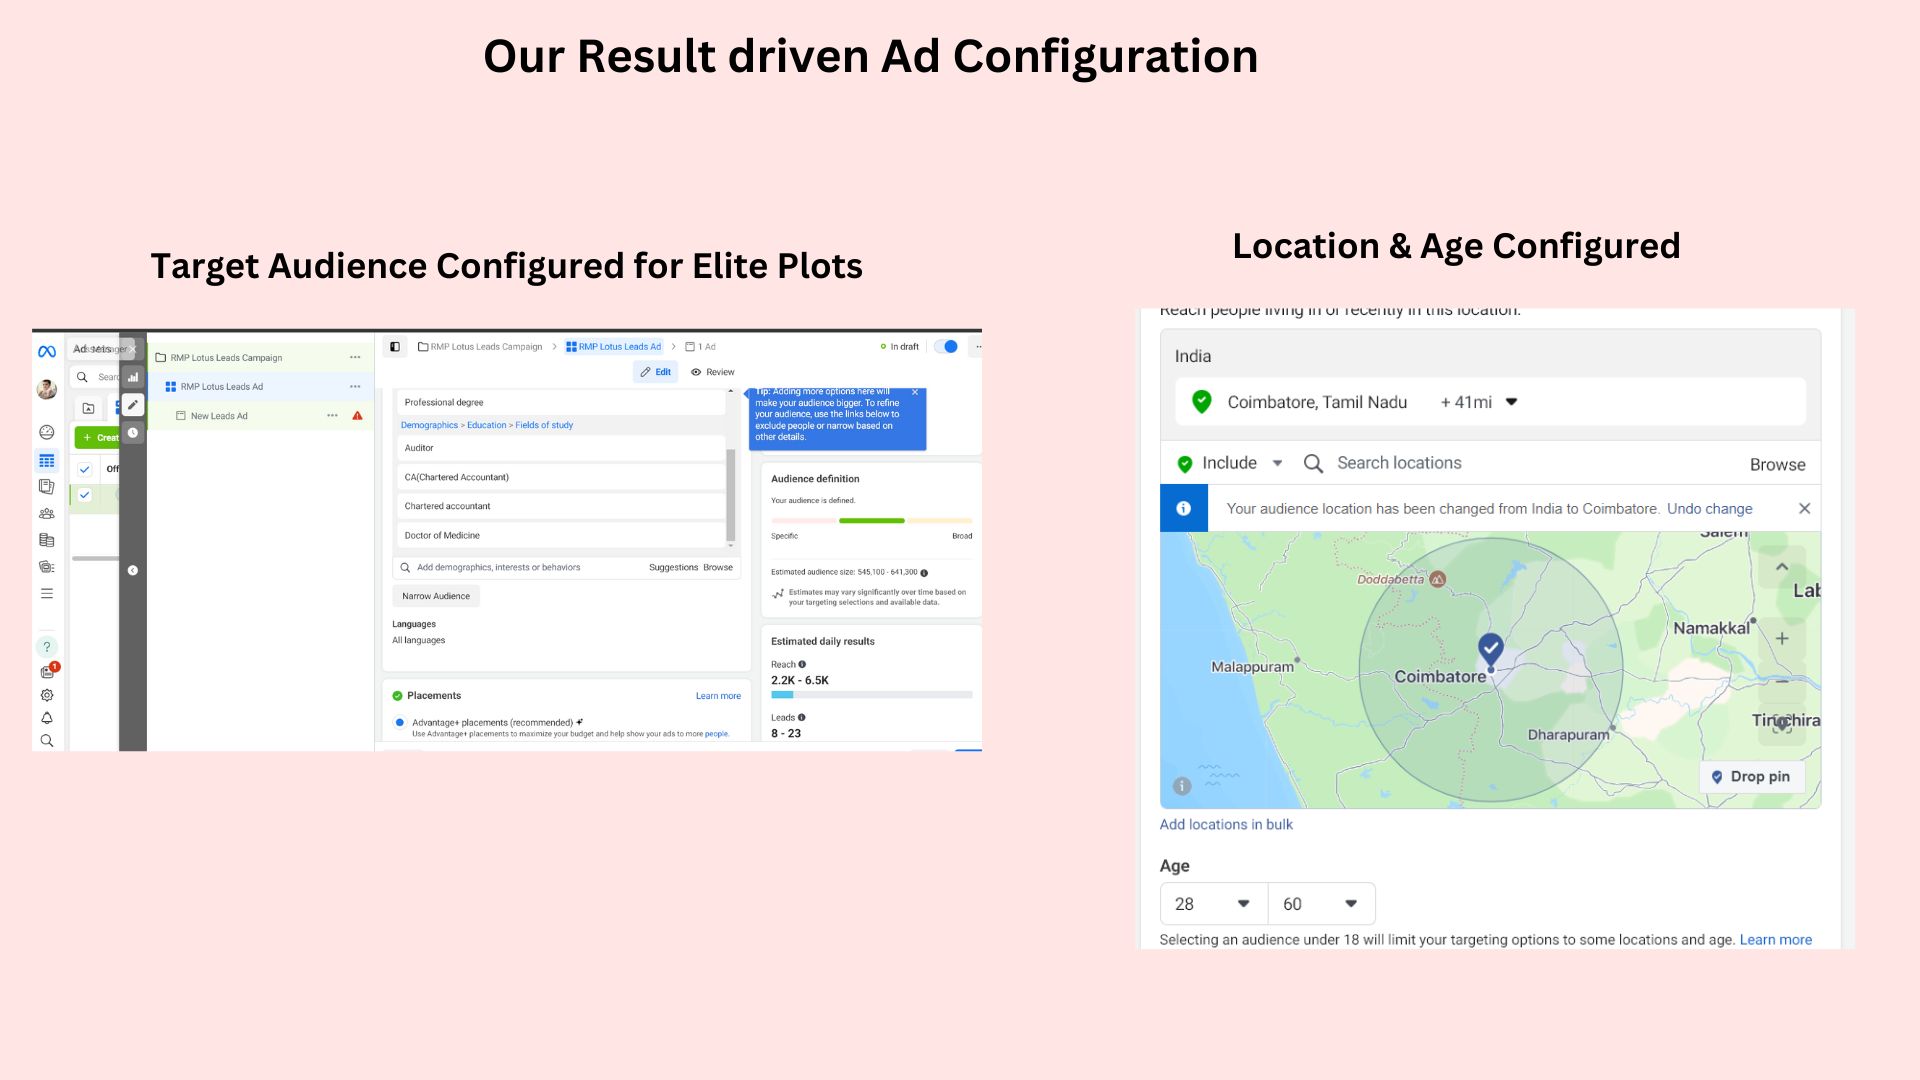Open All tools hamburger menu
Screen dimensions: 1920x1080
click(47, 593)
